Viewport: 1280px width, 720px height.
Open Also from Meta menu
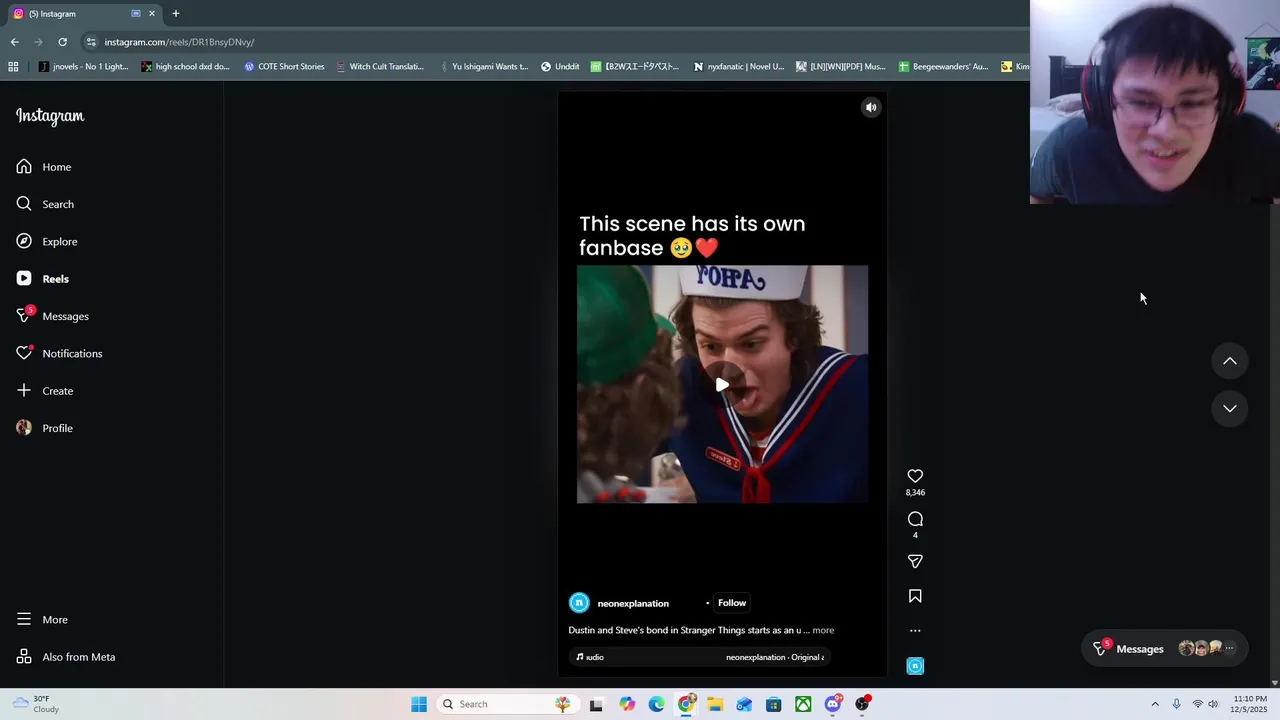[x=66, y=657]
